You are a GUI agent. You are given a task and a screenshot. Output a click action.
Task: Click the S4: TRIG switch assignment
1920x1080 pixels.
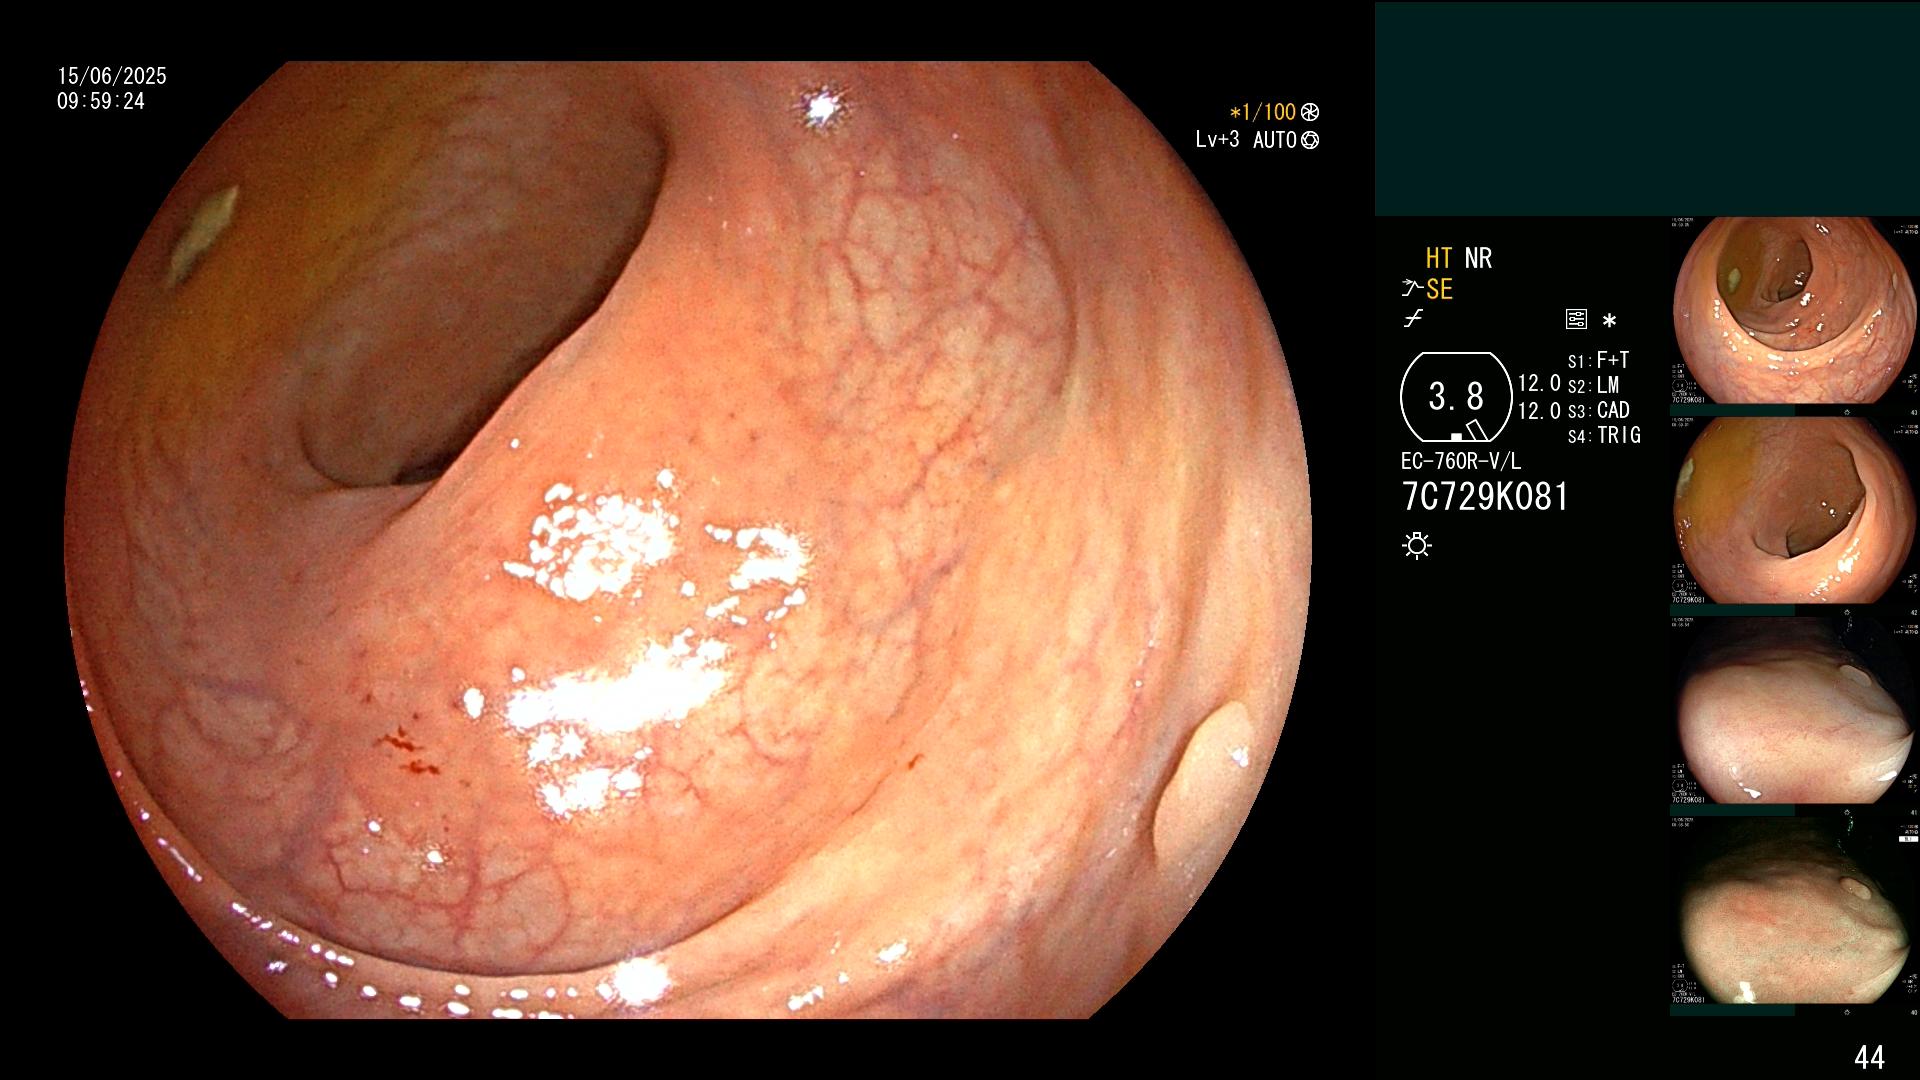click(1604, 435)
